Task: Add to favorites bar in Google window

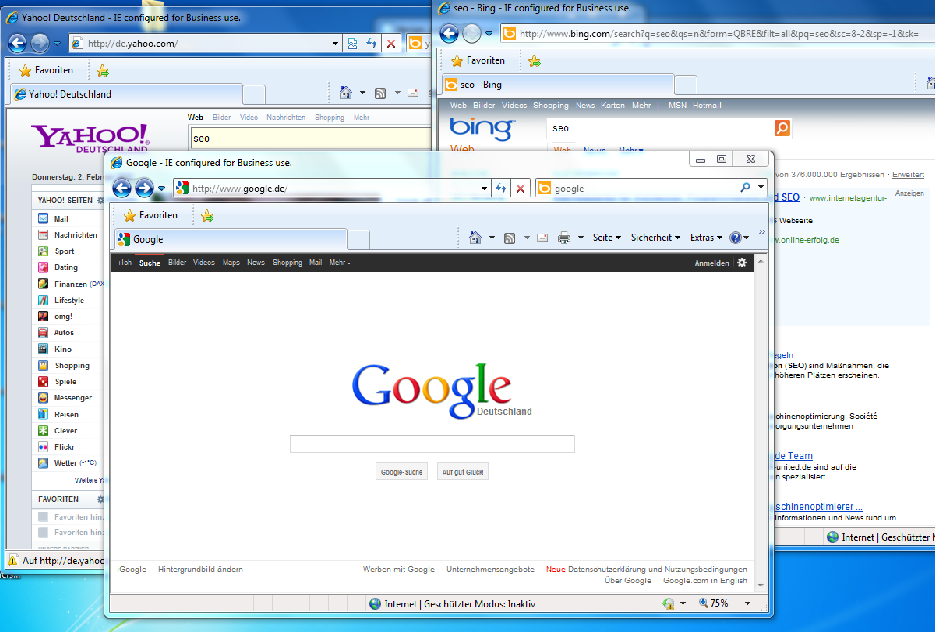Action: pyautogui.click(x=207, y=215)
